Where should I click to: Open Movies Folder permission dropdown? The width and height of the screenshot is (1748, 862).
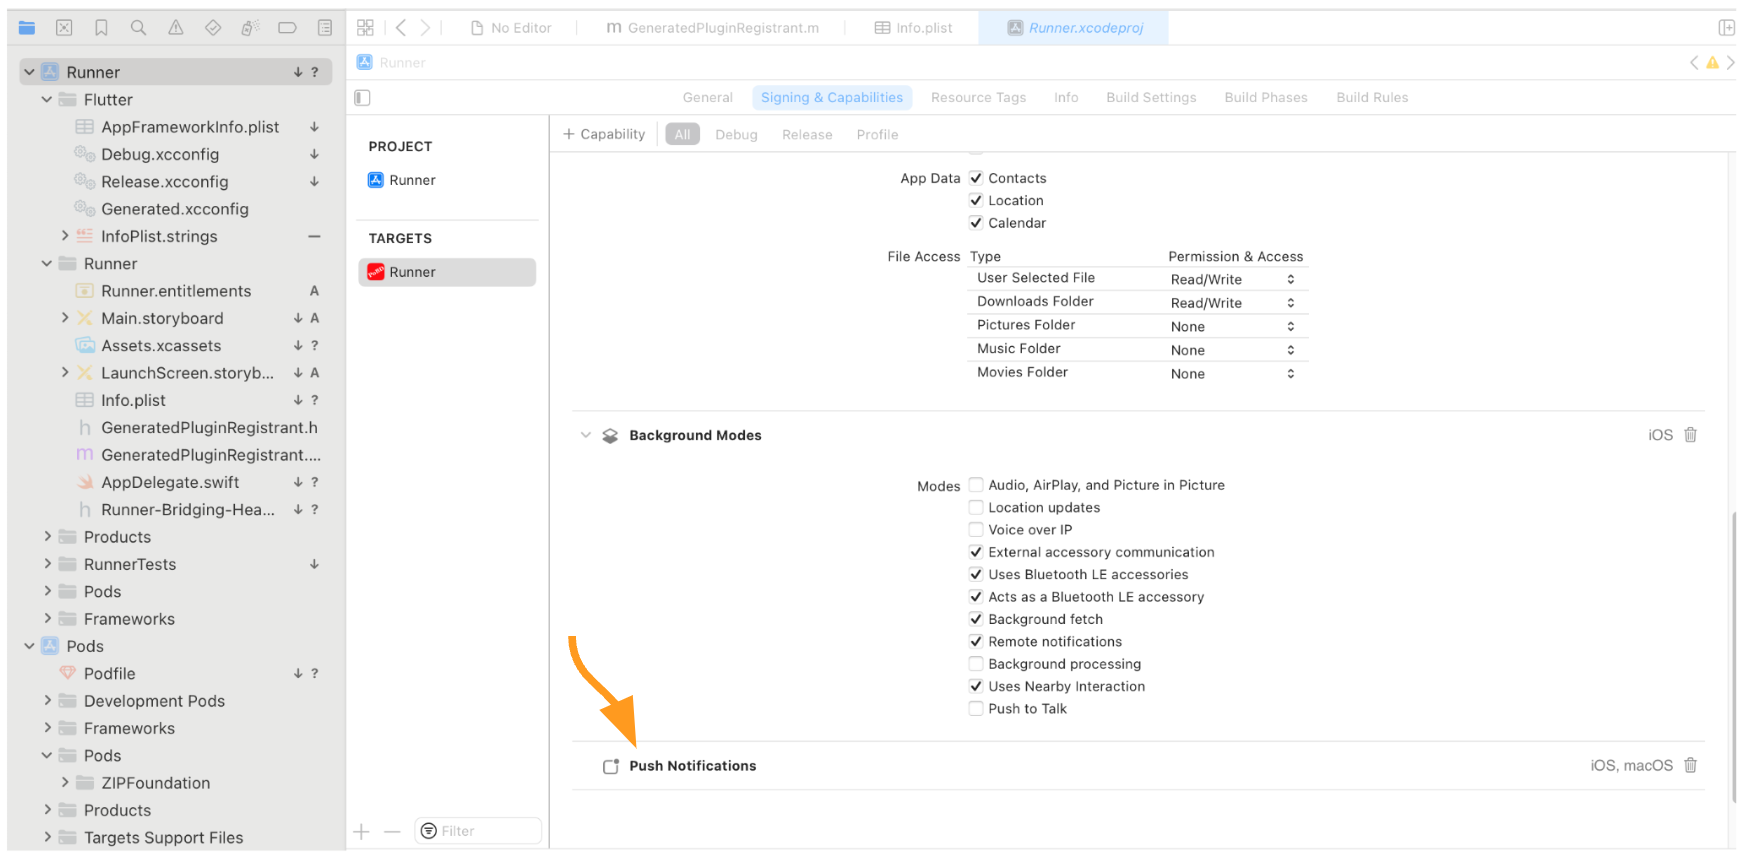[1233, 374]
